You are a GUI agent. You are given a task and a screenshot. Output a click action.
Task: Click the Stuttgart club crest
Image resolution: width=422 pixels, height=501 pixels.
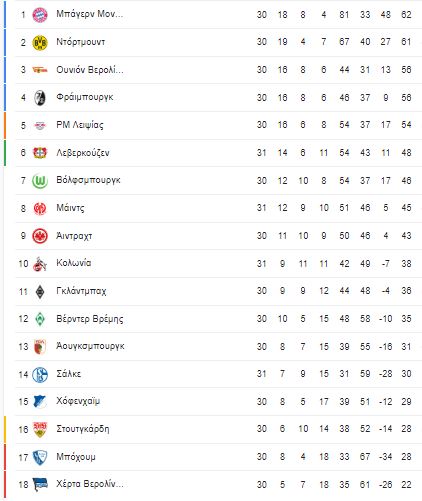click(40, 429)
